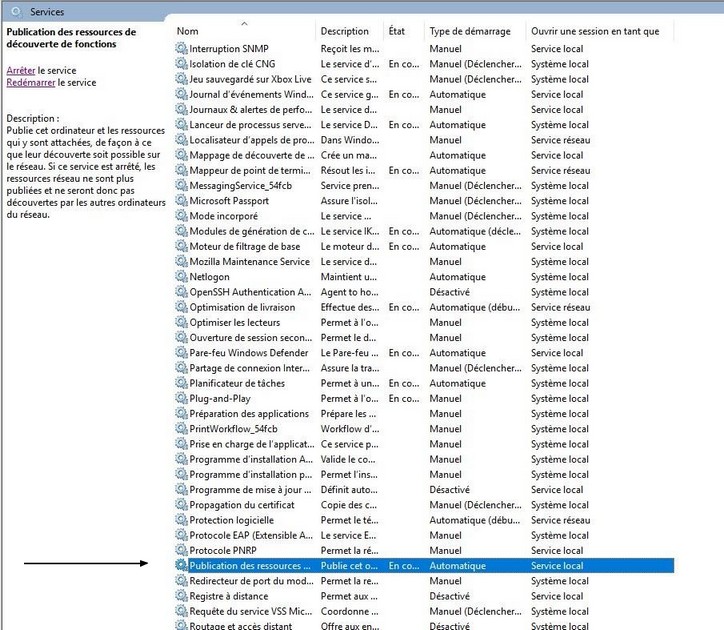Click gear icon for Planificateur de tâches
This screenshot has height=630, width=724.
tap(181, 383)
